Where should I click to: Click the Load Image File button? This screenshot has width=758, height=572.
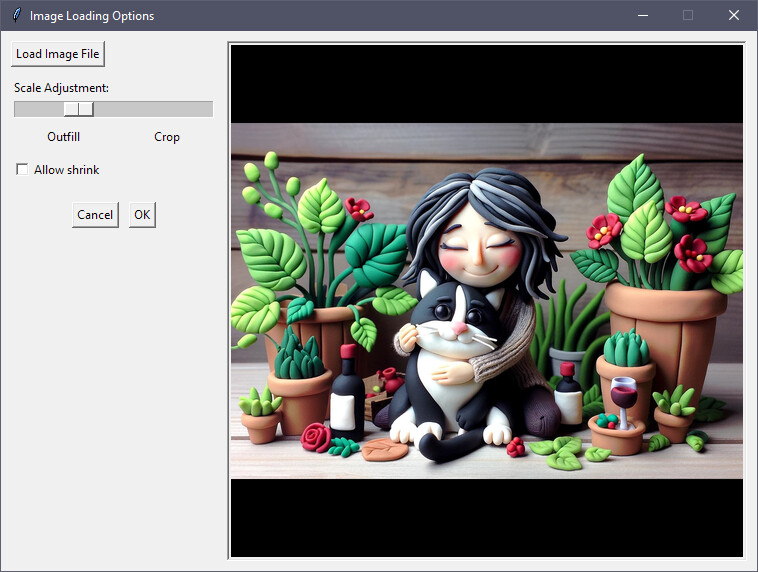click(58, 54)
